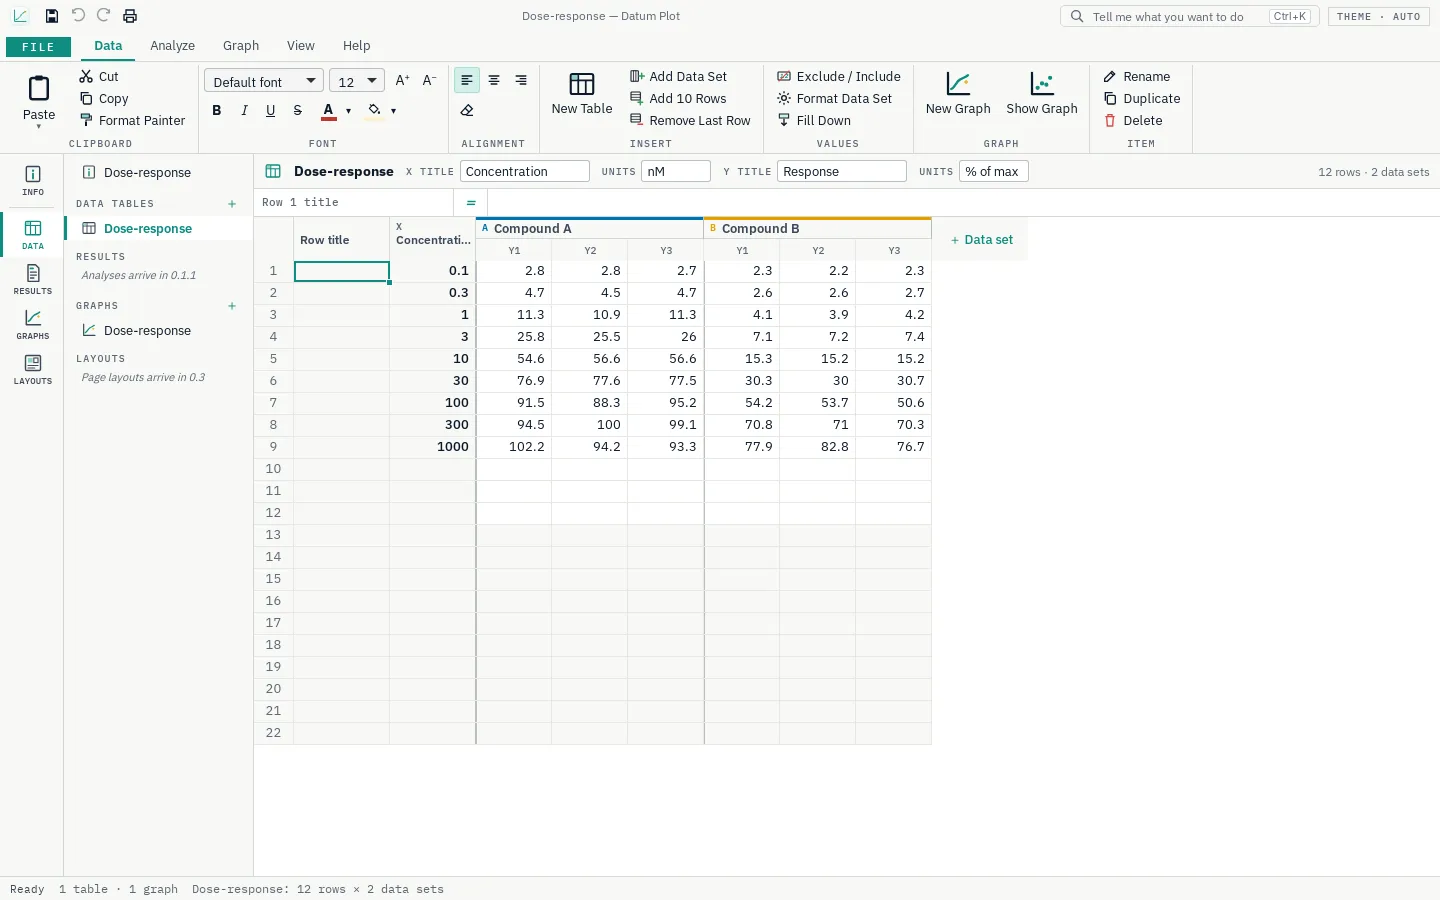Open the View tab
The width and height of the screenshot is (1440, 900).
301,46
